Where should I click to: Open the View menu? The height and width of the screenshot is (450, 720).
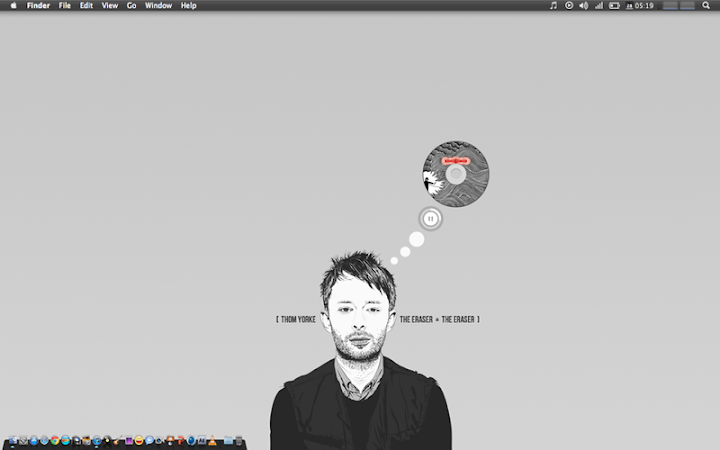click(x=110, y=6)
